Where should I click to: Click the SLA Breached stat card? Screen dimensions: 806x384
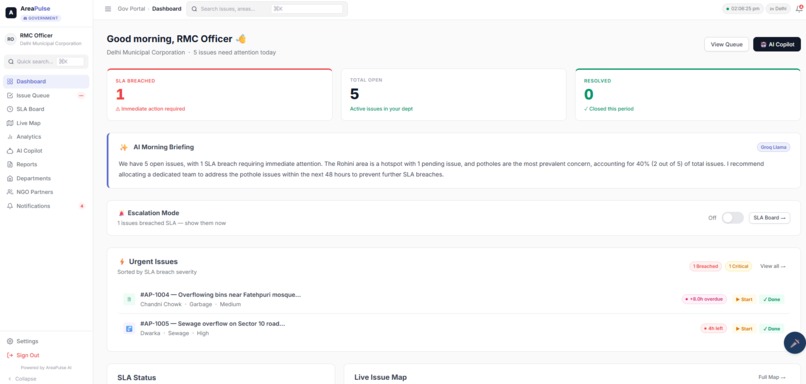click(x=219, y=95)
